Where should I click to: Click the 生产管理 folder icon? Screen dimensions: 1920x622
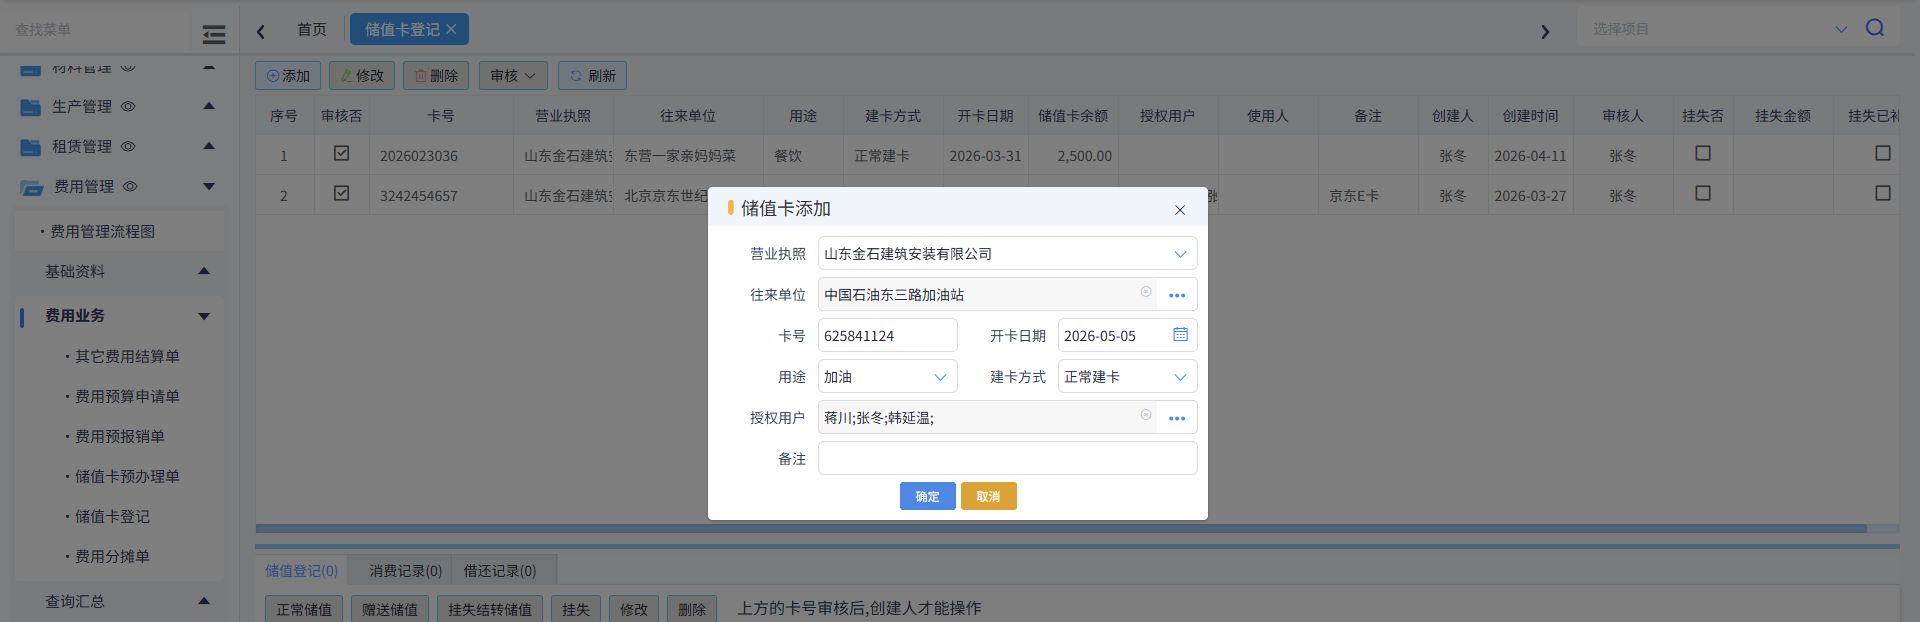point(31,107)
